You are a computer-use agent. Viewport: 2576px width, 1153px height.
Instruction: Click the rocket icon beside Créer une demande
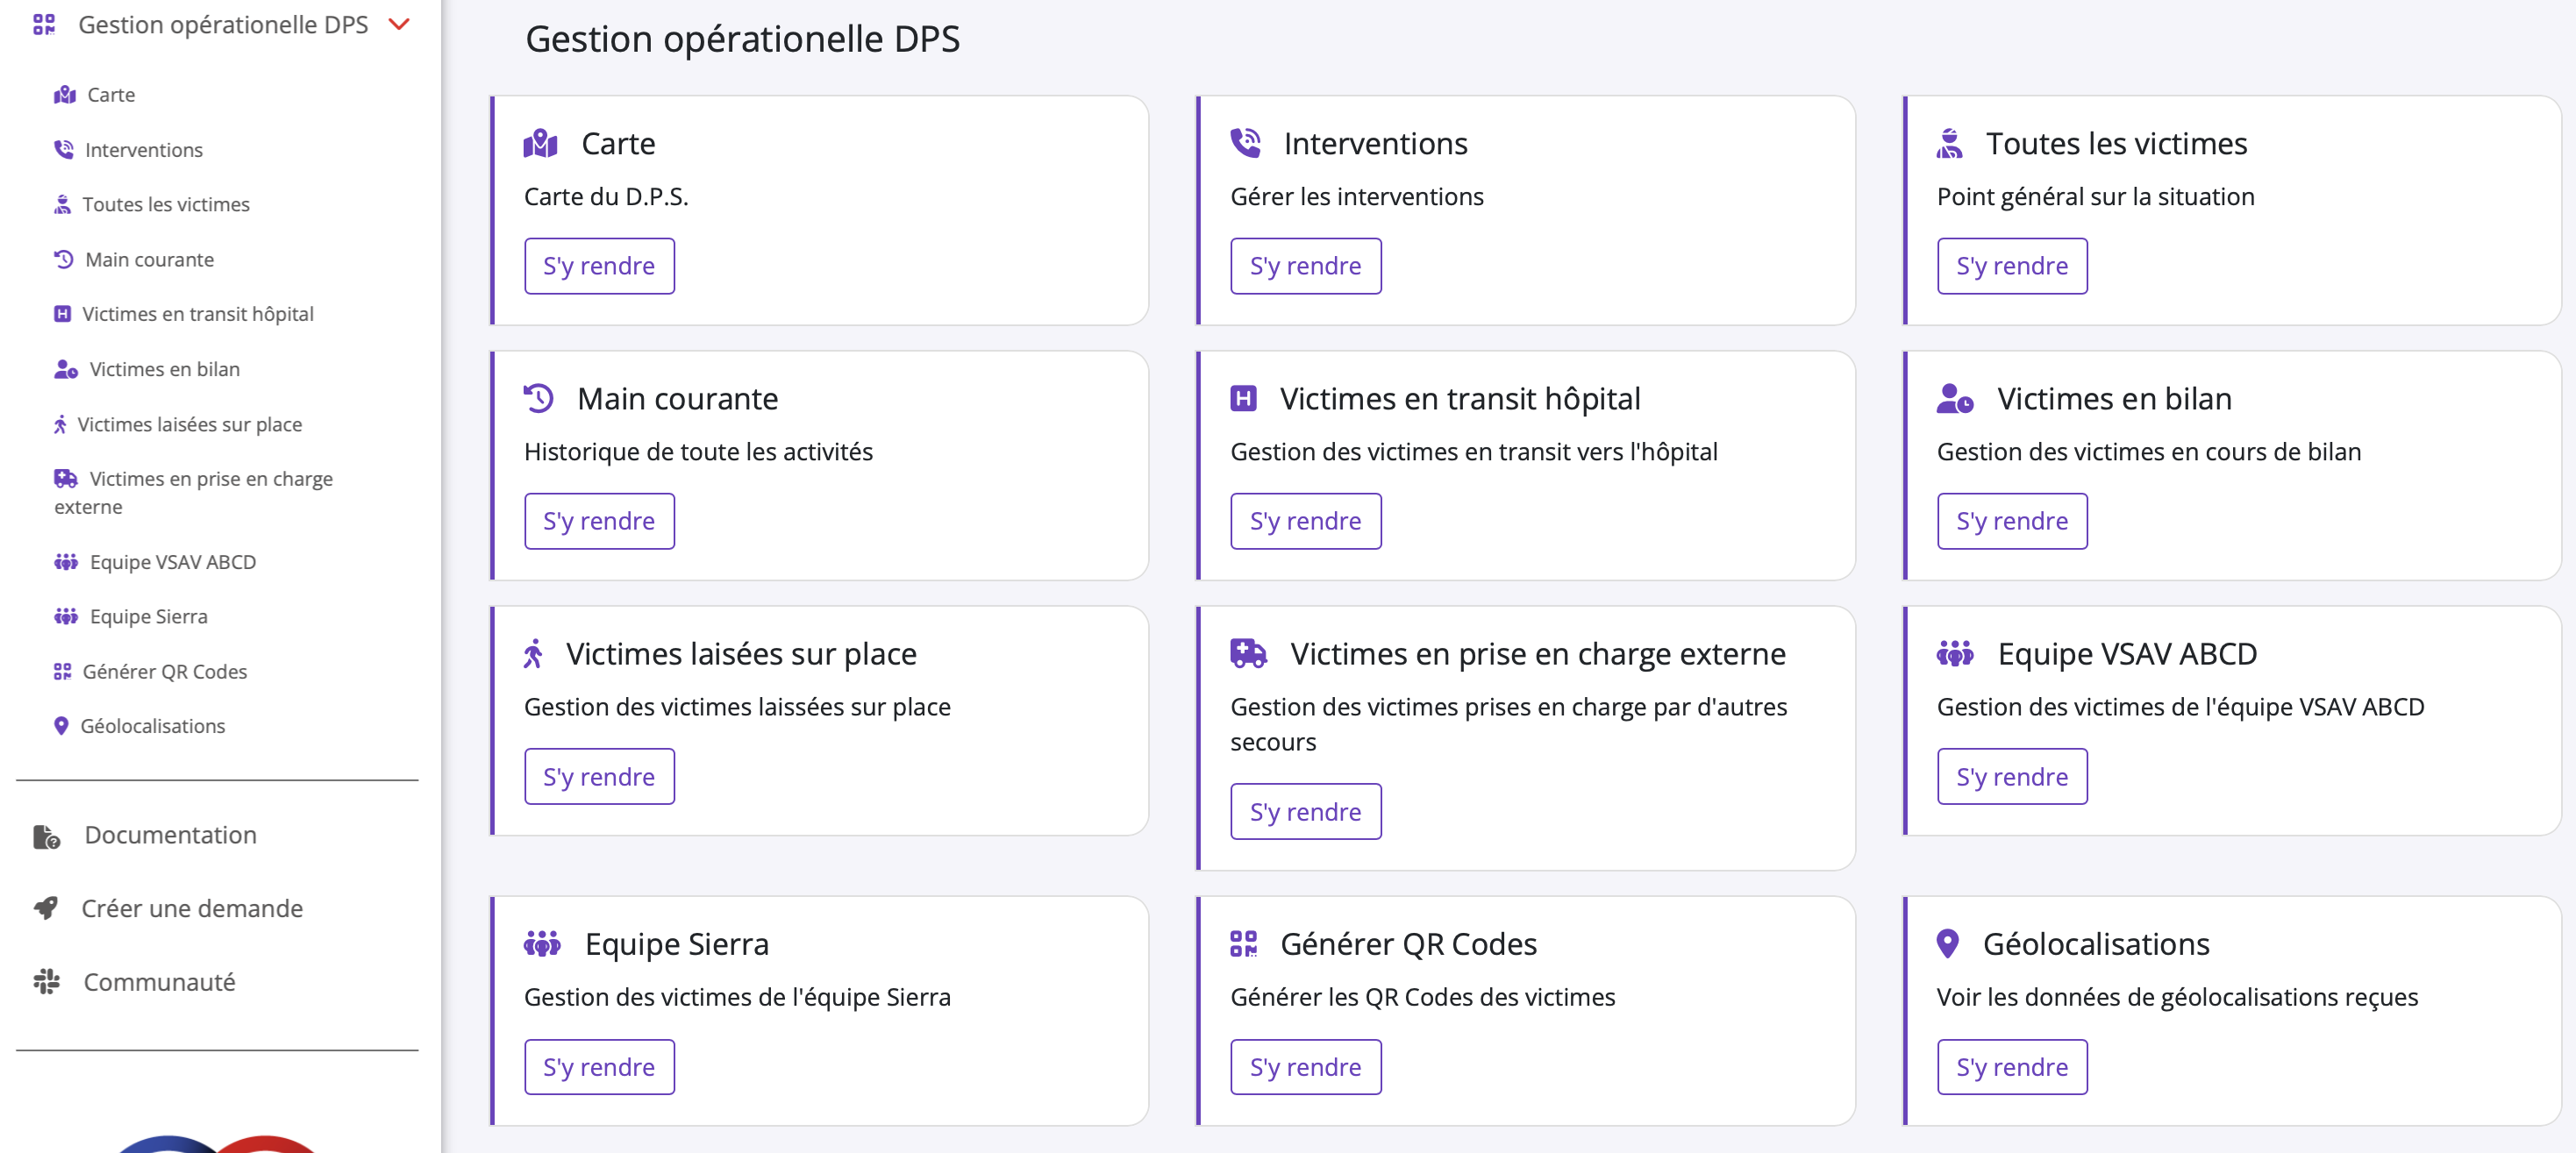[46, 908]
